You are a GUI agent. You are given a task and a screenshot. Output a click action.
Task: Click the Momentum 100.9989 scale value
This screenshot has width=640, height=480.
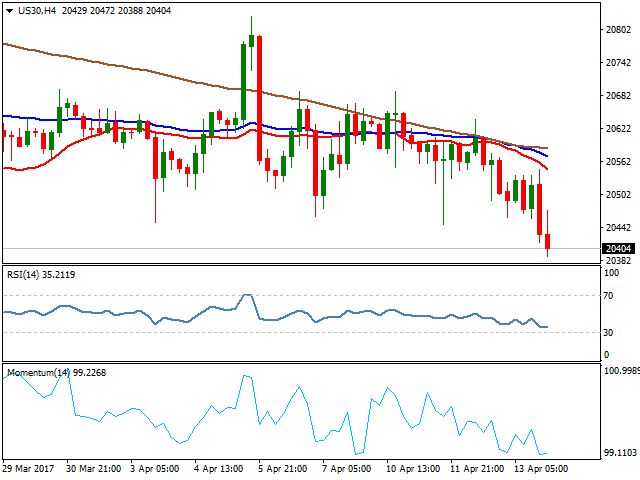tap(621, 371)
